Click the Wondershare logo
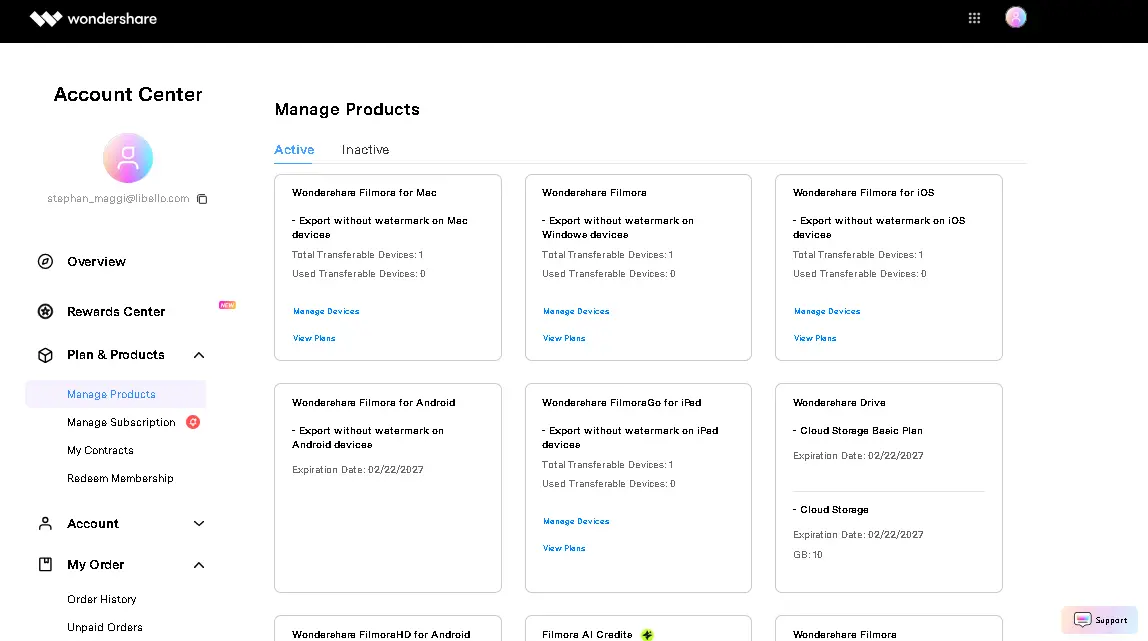 (93, 18)
